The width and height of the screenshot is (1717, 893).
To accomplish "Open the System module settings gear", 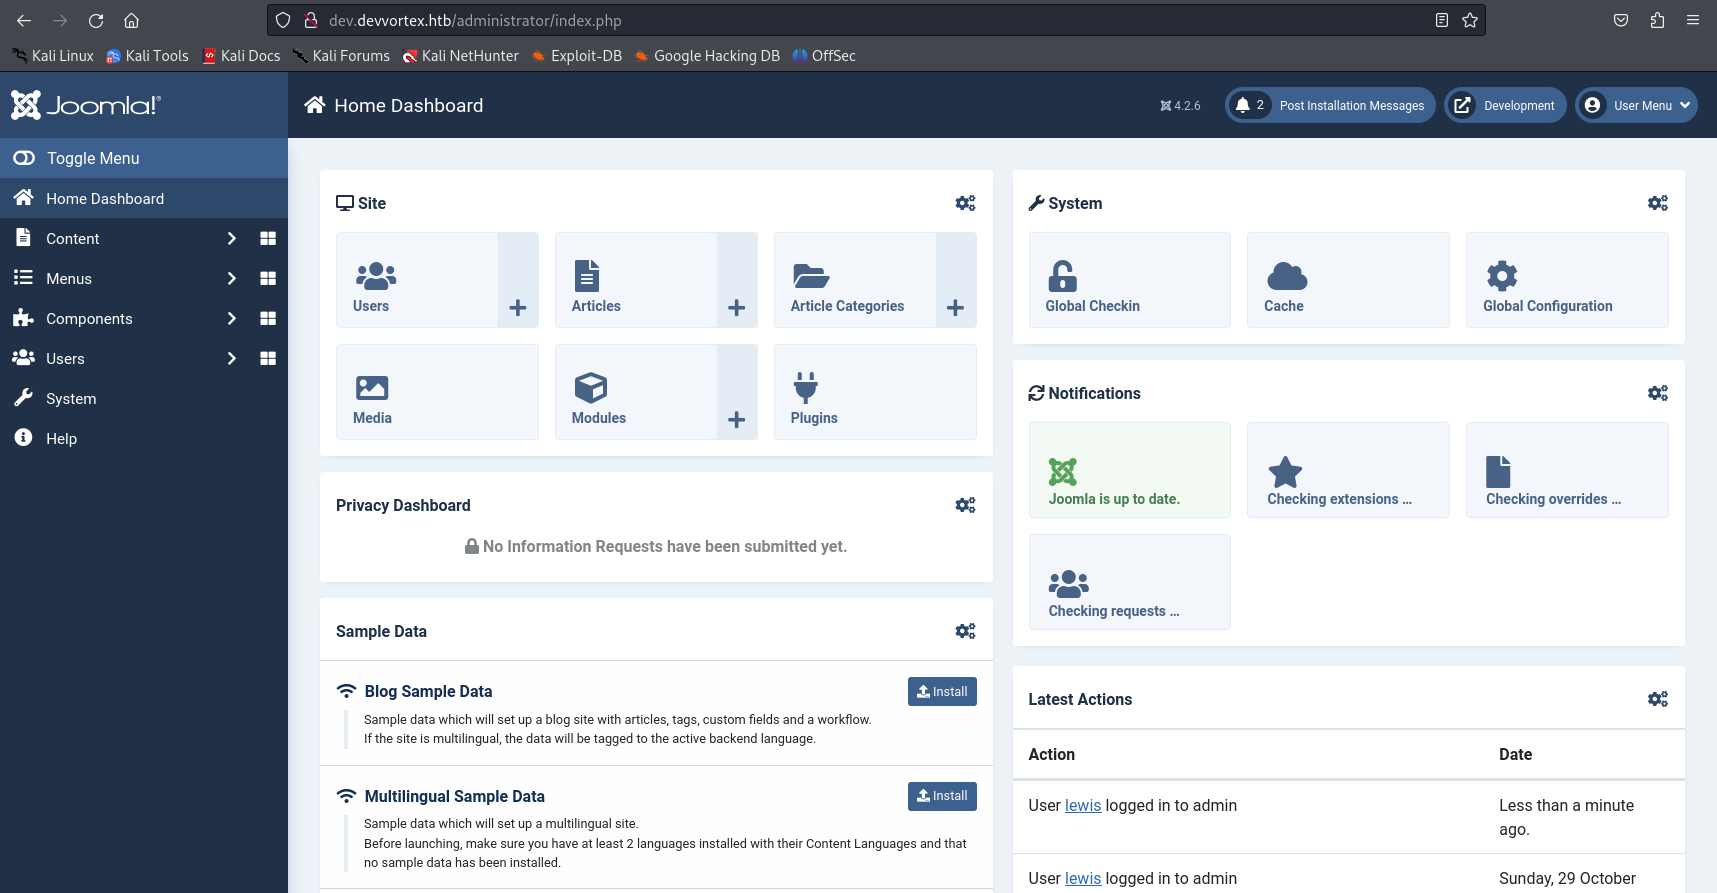I will 1658,203.
